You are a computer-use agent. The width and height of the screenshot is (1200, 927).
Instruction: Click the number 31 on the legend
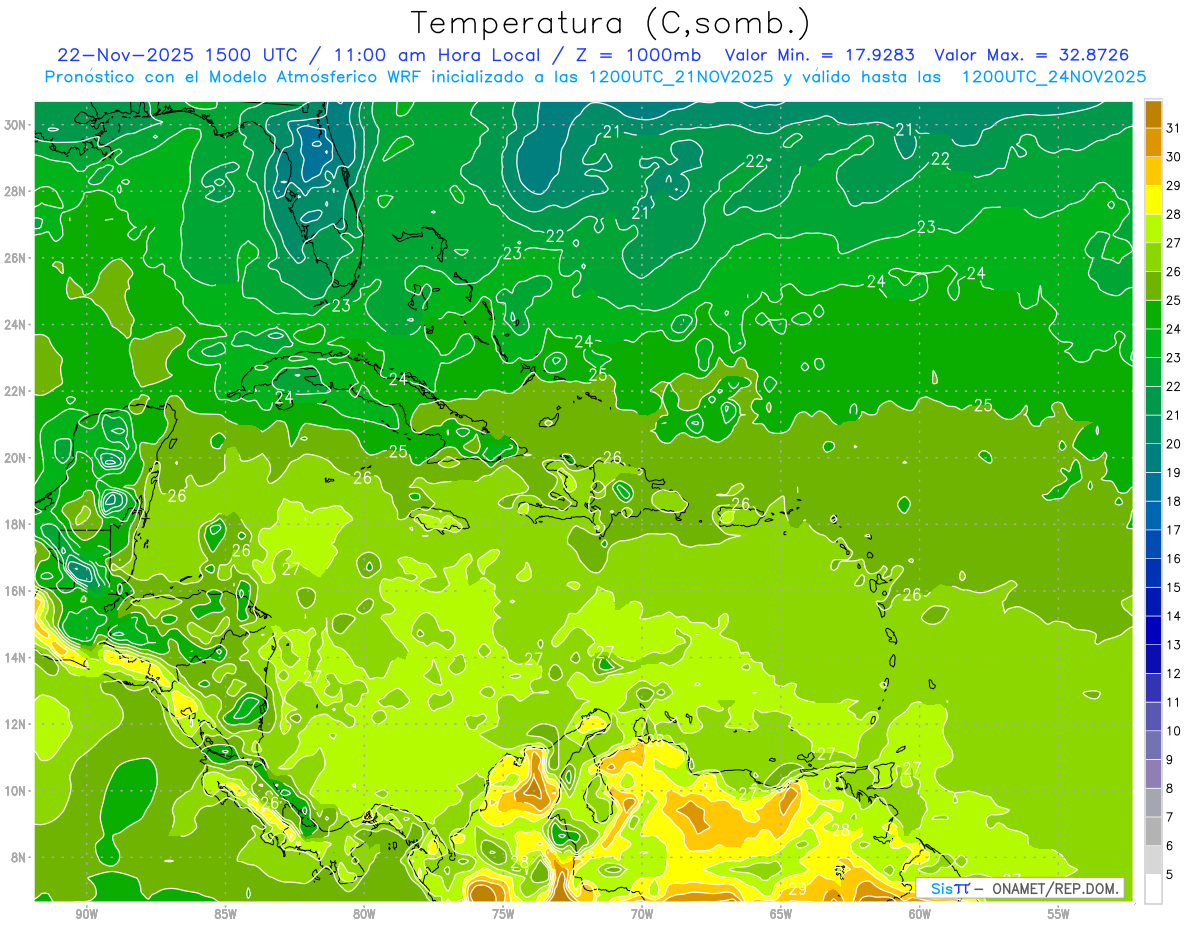click(x=1174, y=127)
